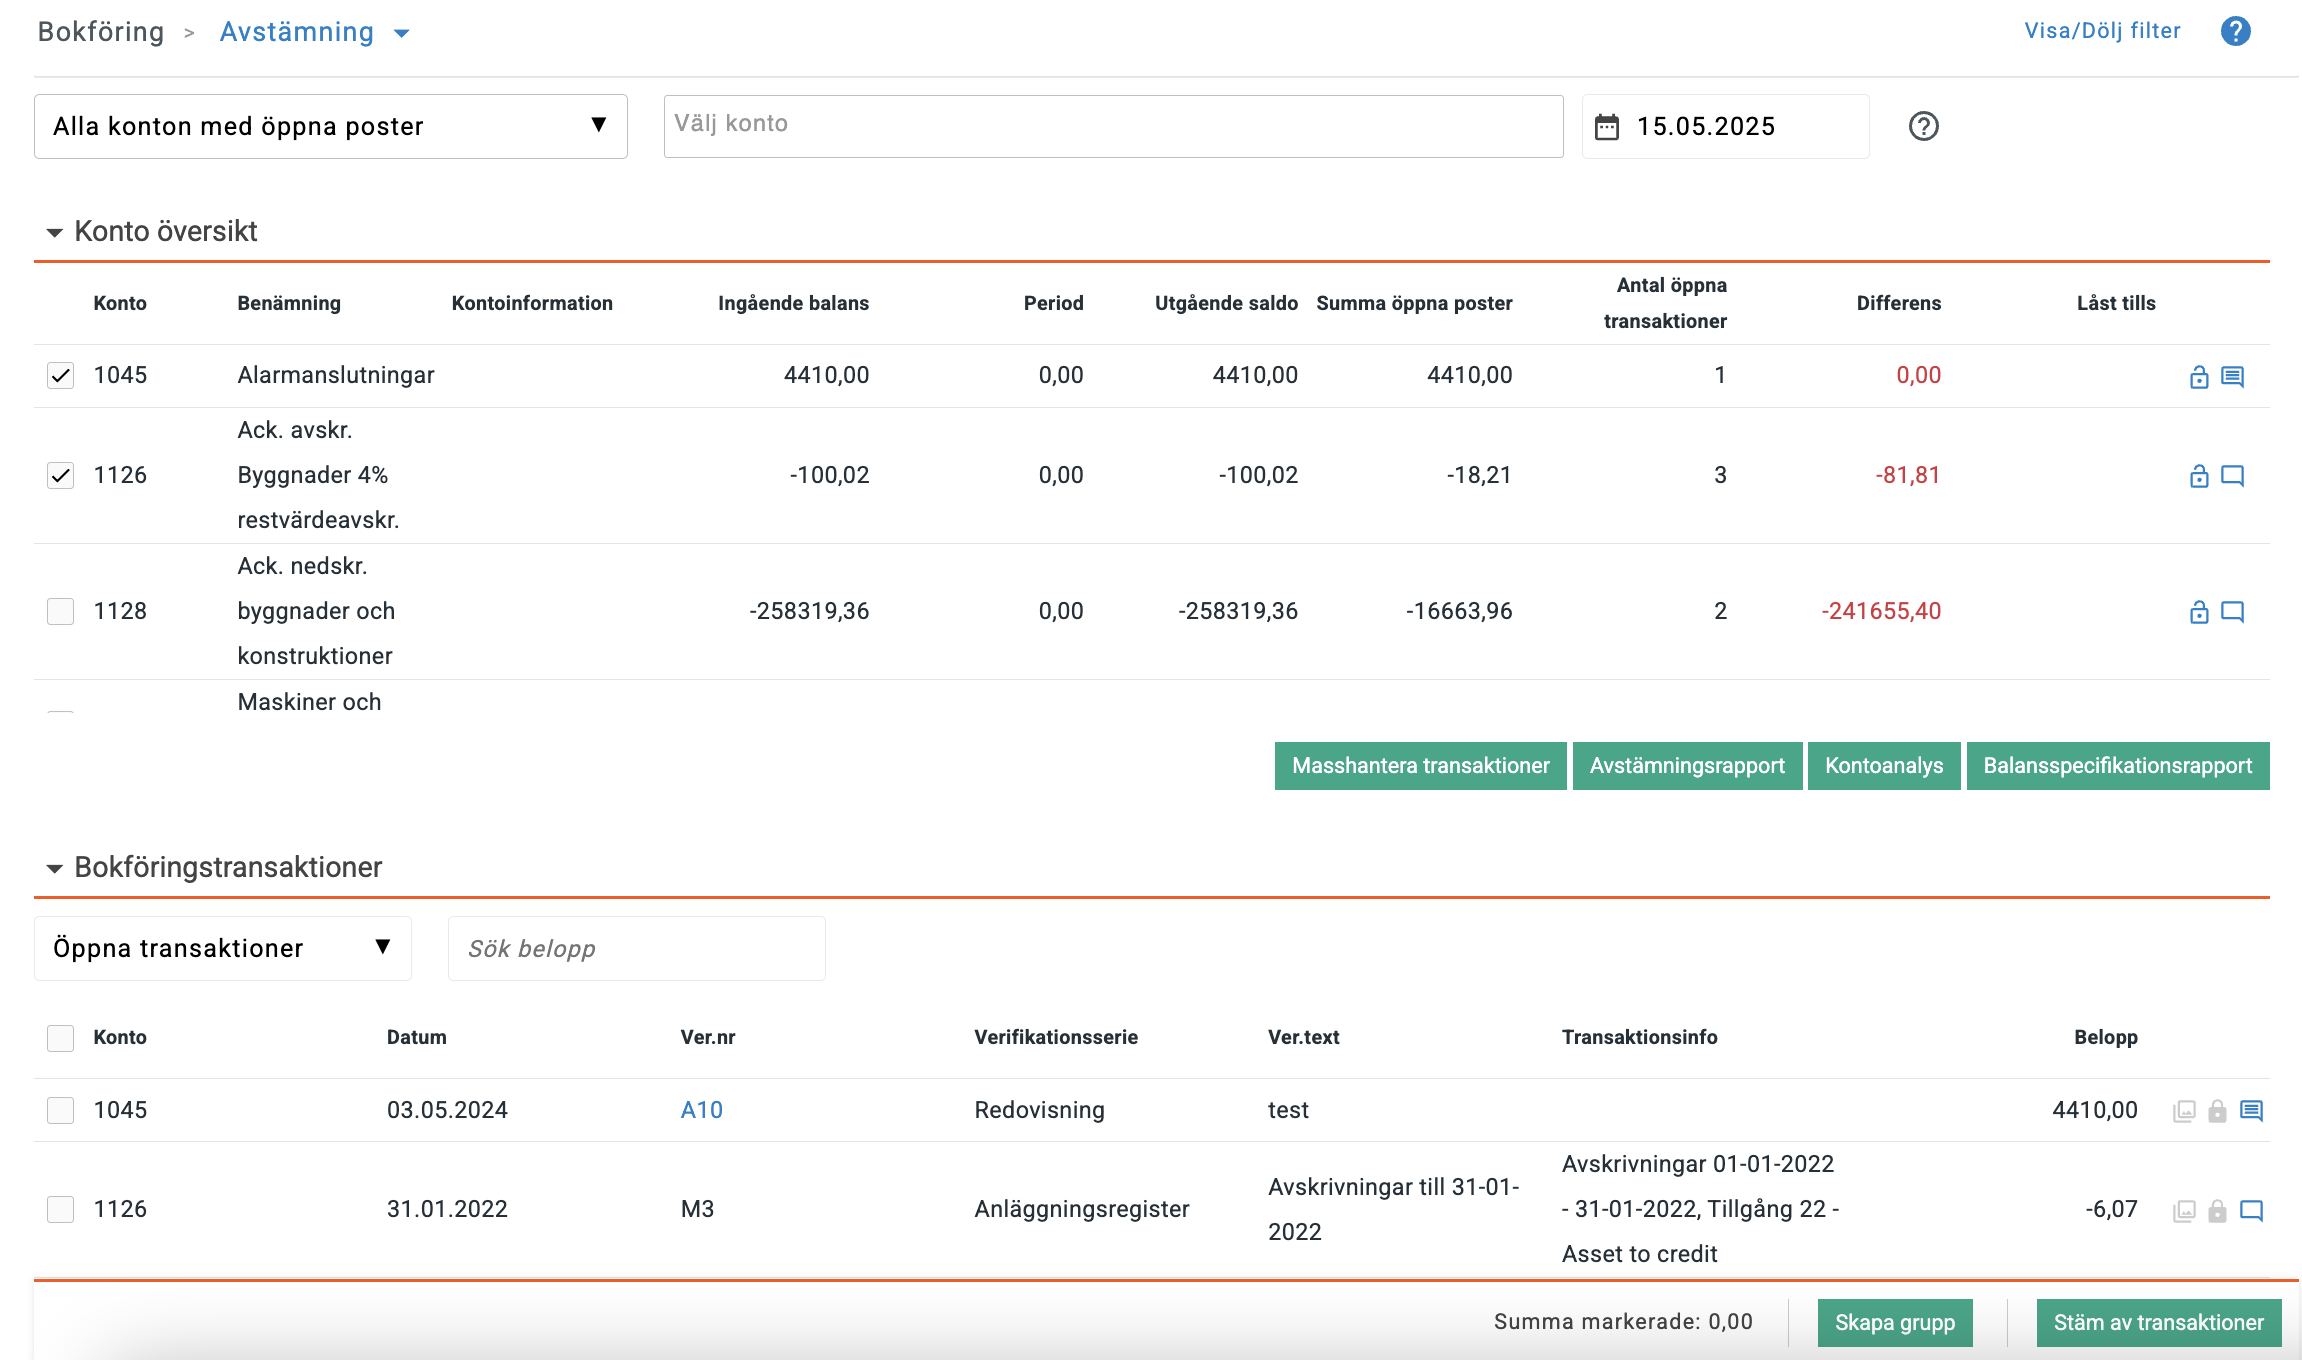Image resolution: width=2302 pixels, height=1360 pixels.
Task: Click the date field 15.05.2025
Action: coord(1725,126)
